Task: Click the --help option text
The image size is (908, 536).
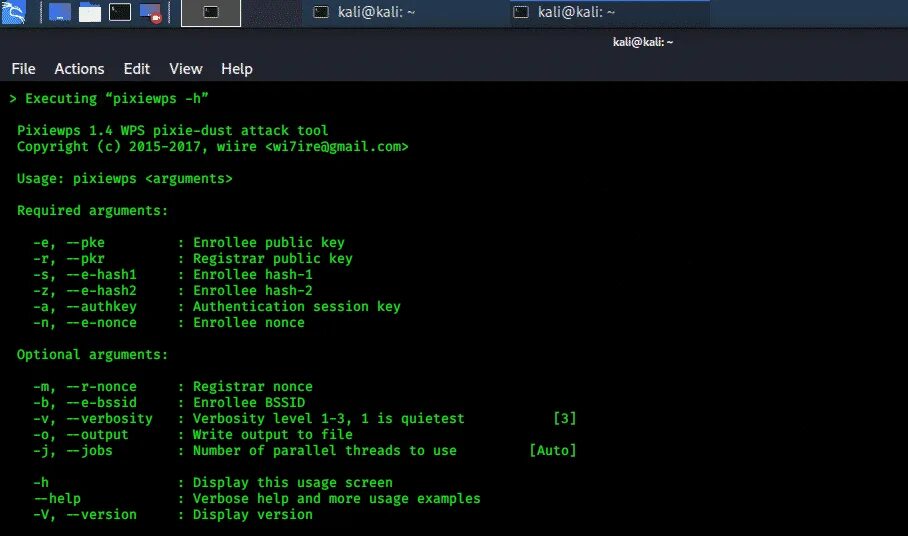Action: coord(57,499)
